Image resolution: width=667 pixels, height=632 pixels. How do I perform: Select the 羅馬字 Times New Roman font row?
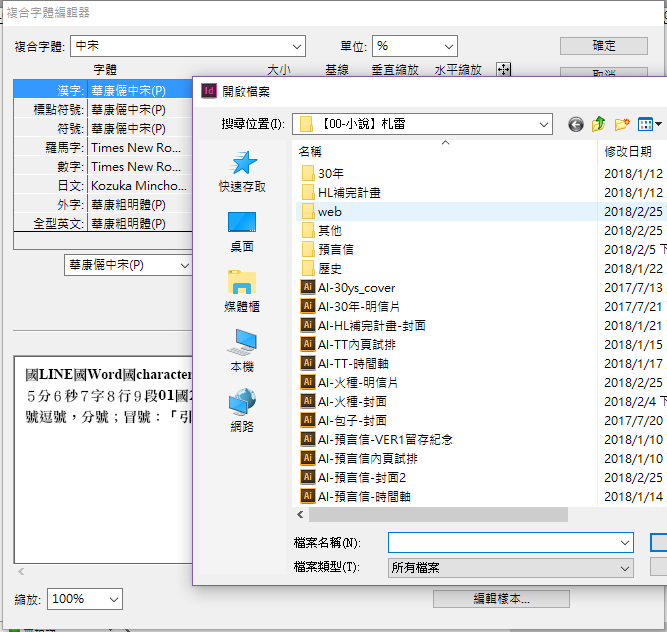pos(136,147)
